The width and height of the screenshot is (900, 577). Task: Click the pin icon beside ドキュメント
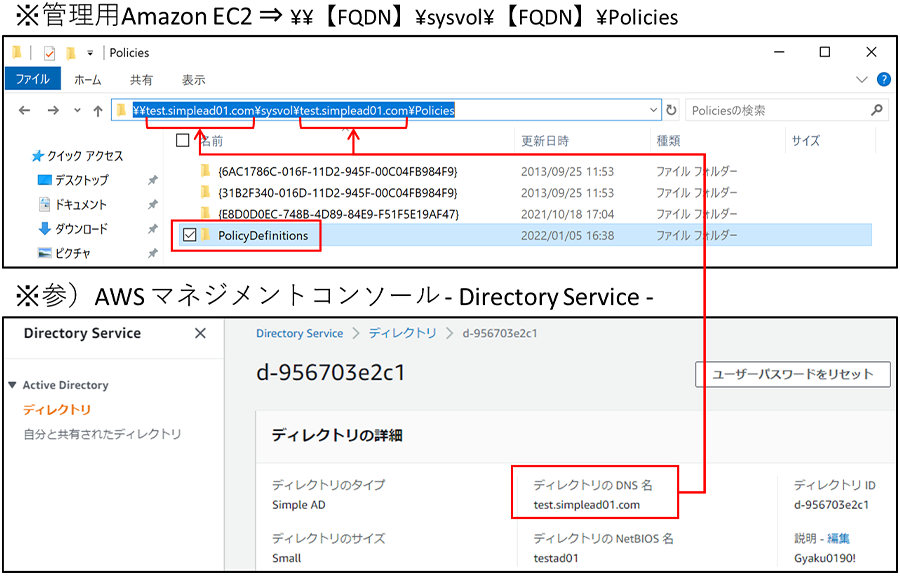[152, 204]
